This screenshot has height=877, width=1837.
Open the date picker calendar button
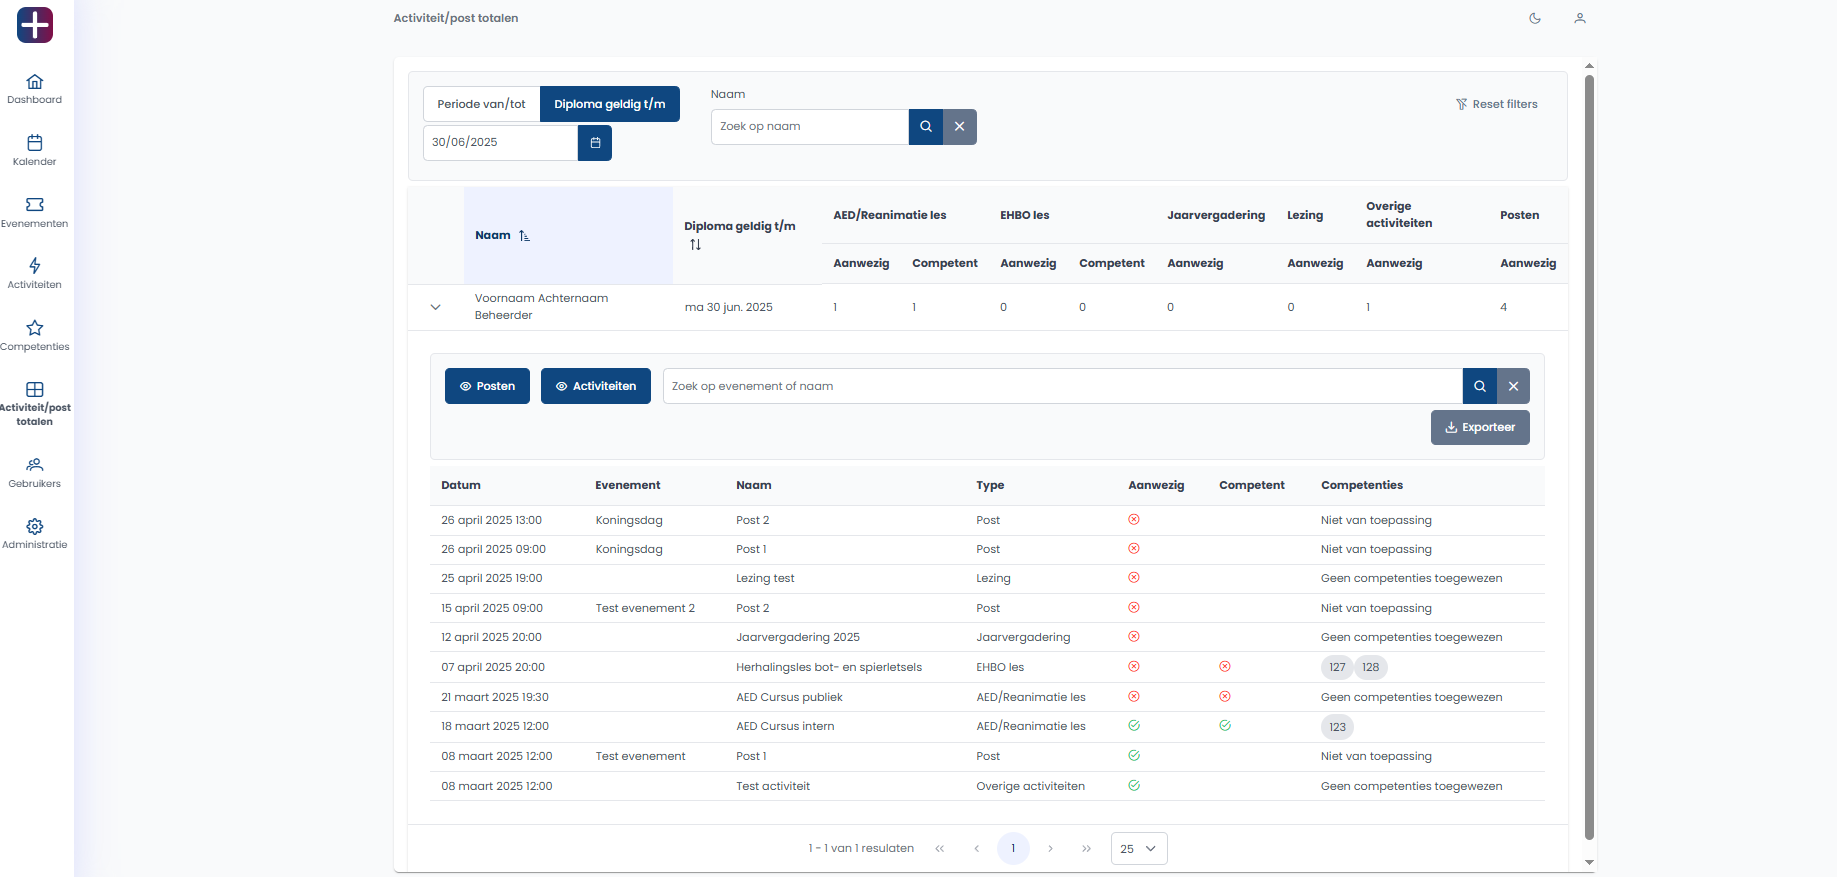595,143
